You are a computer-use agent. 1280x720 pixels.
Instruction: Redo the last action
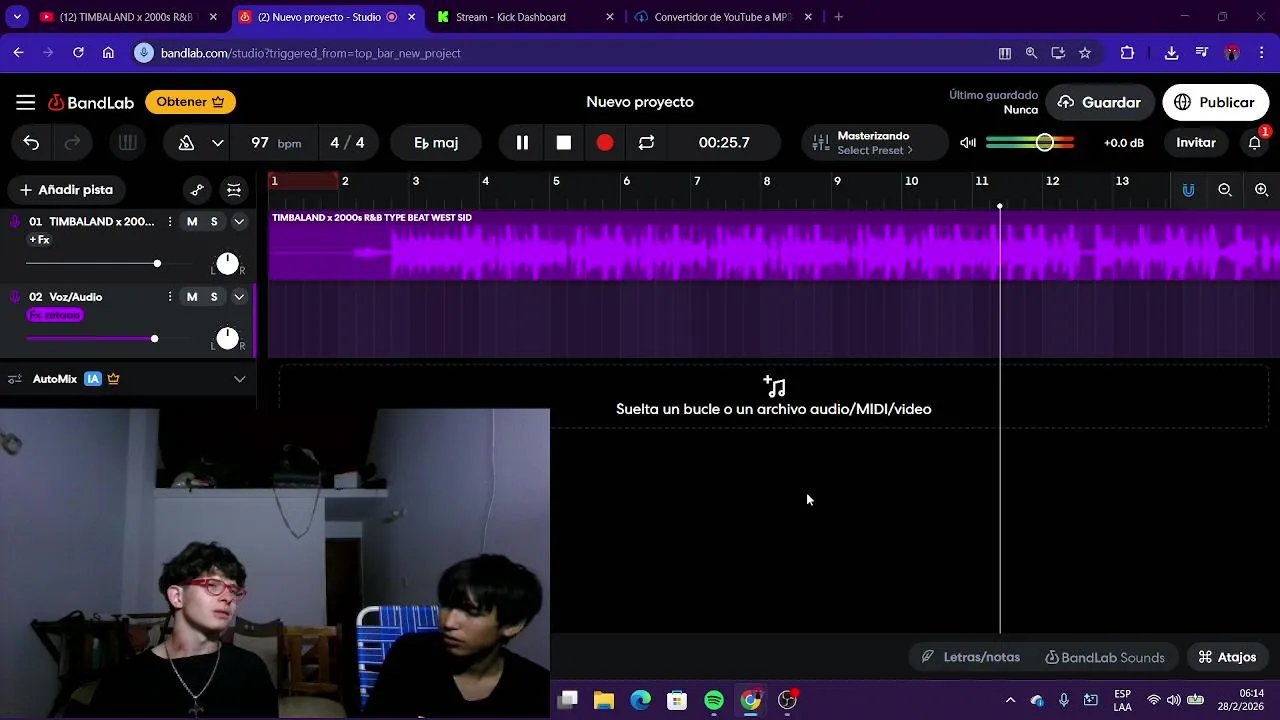click(72, 143)
